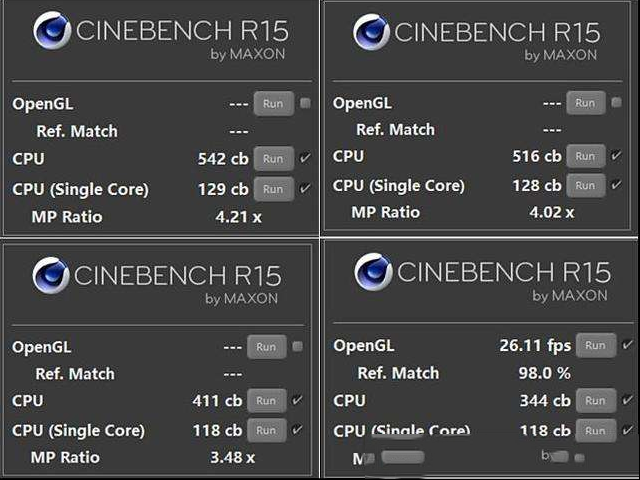Run OpenGL test beside 26.11 fps
The height and width of the screenshot is (480, 640).
[x=596, y=345]
